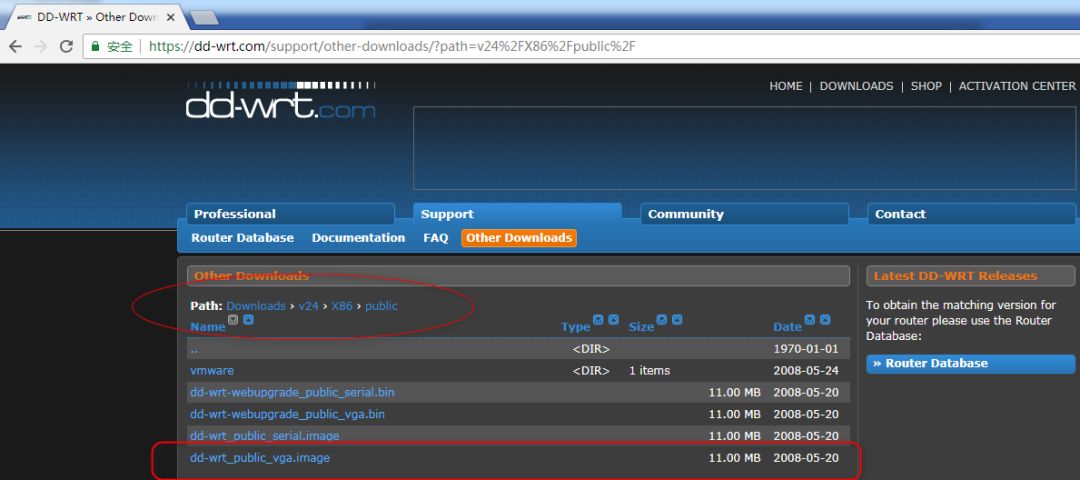Click DOWNLOADS in top navigation
The width and height of the screenshot is (1080, 480).
click(x=856, y=86)
